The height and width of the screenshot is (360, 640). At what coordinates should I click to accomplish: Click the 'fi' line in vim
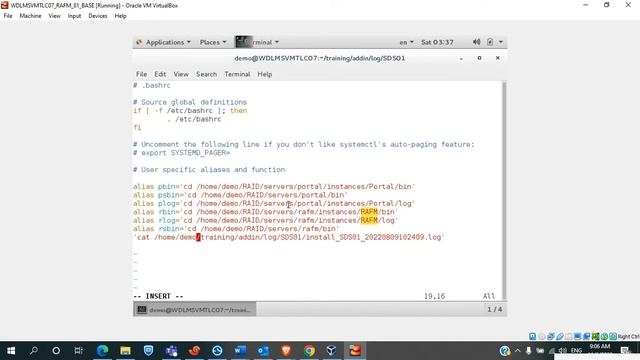click(x=137, y=127)
